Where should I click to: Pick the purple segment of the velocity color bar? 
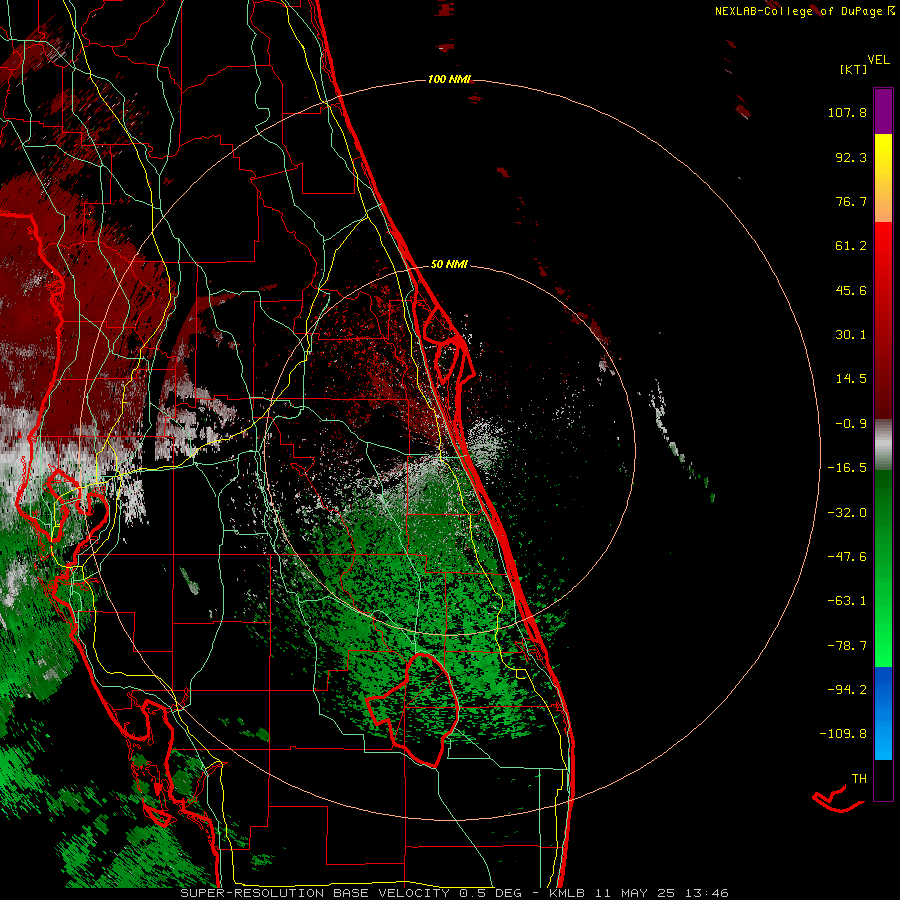point(883,111)
